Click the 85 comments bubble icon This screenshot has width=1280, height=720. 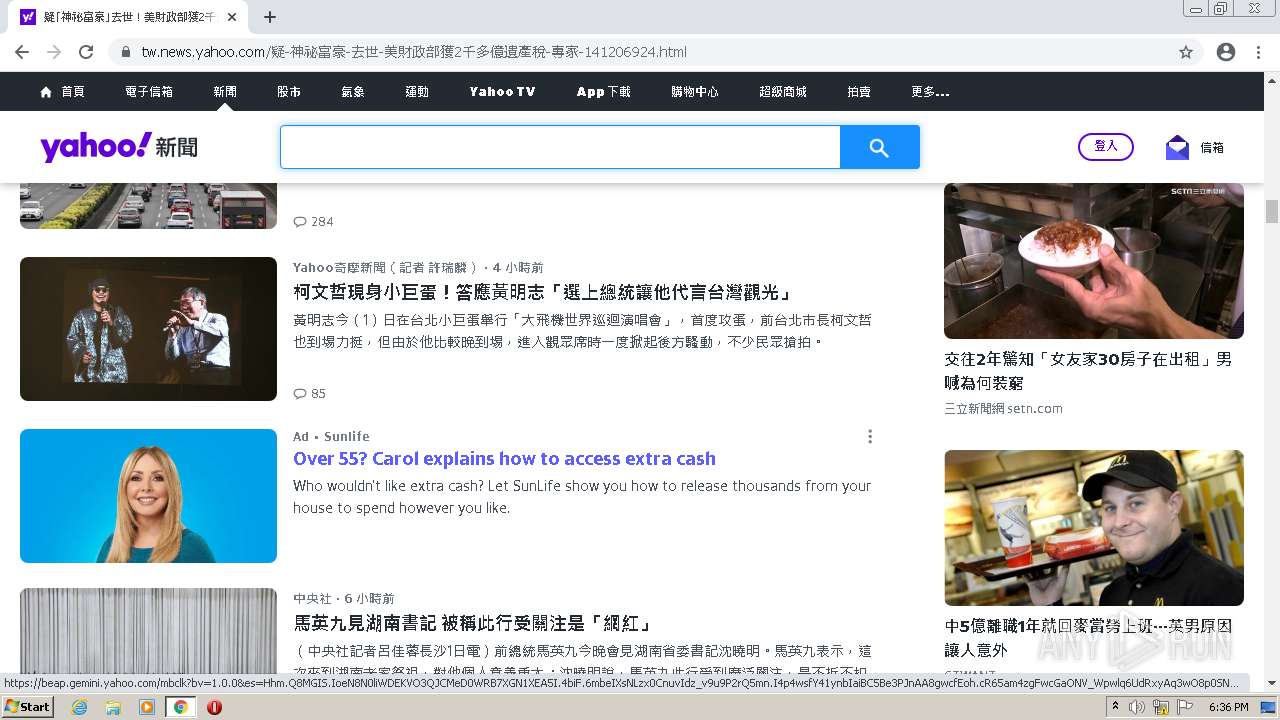click(299, 393)
